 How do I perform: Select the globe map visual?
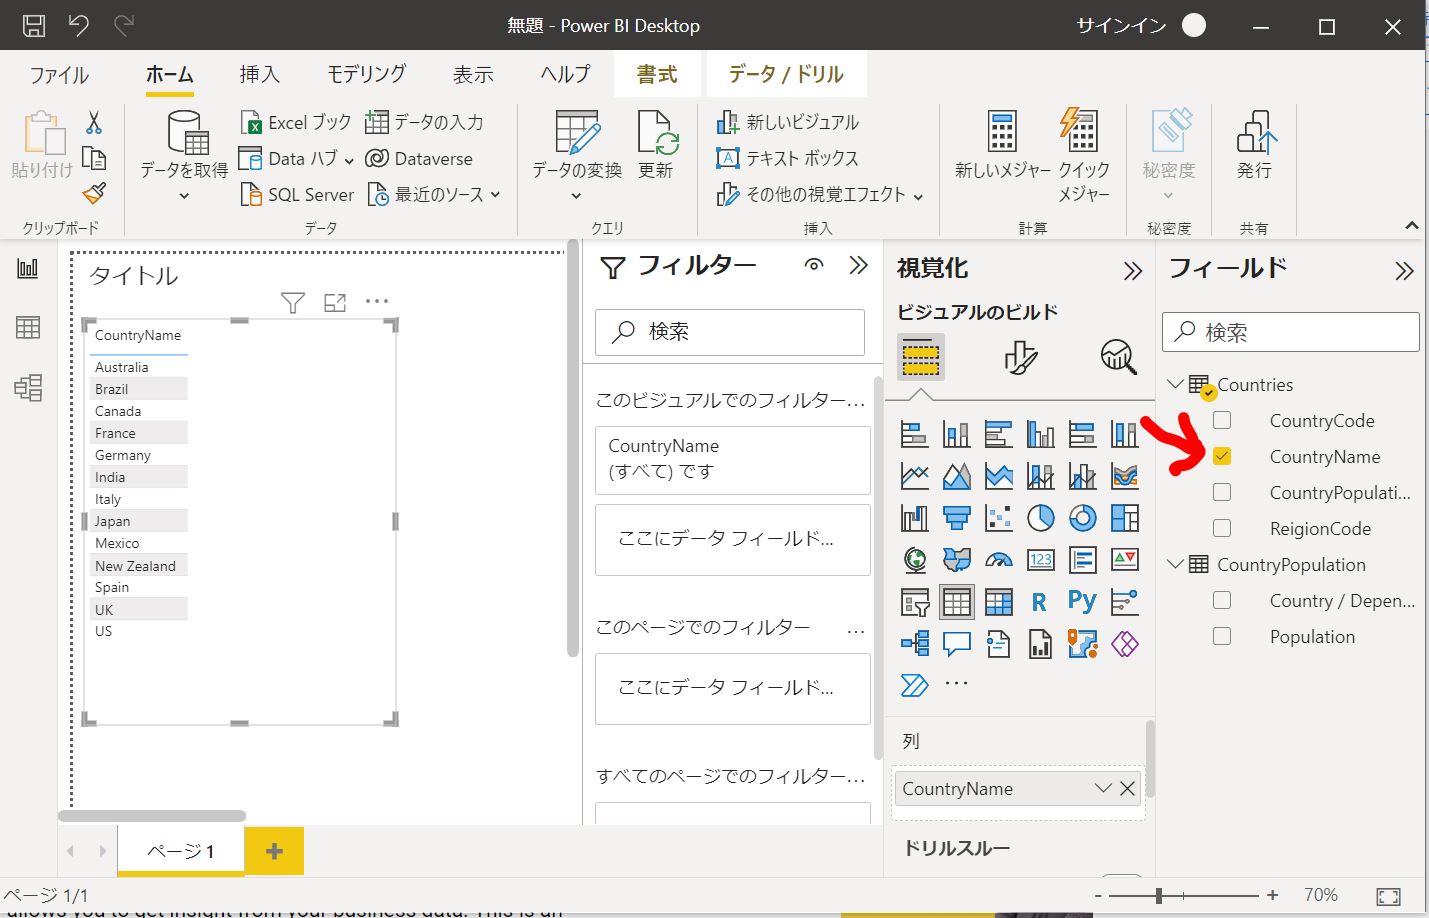[914, 560]
